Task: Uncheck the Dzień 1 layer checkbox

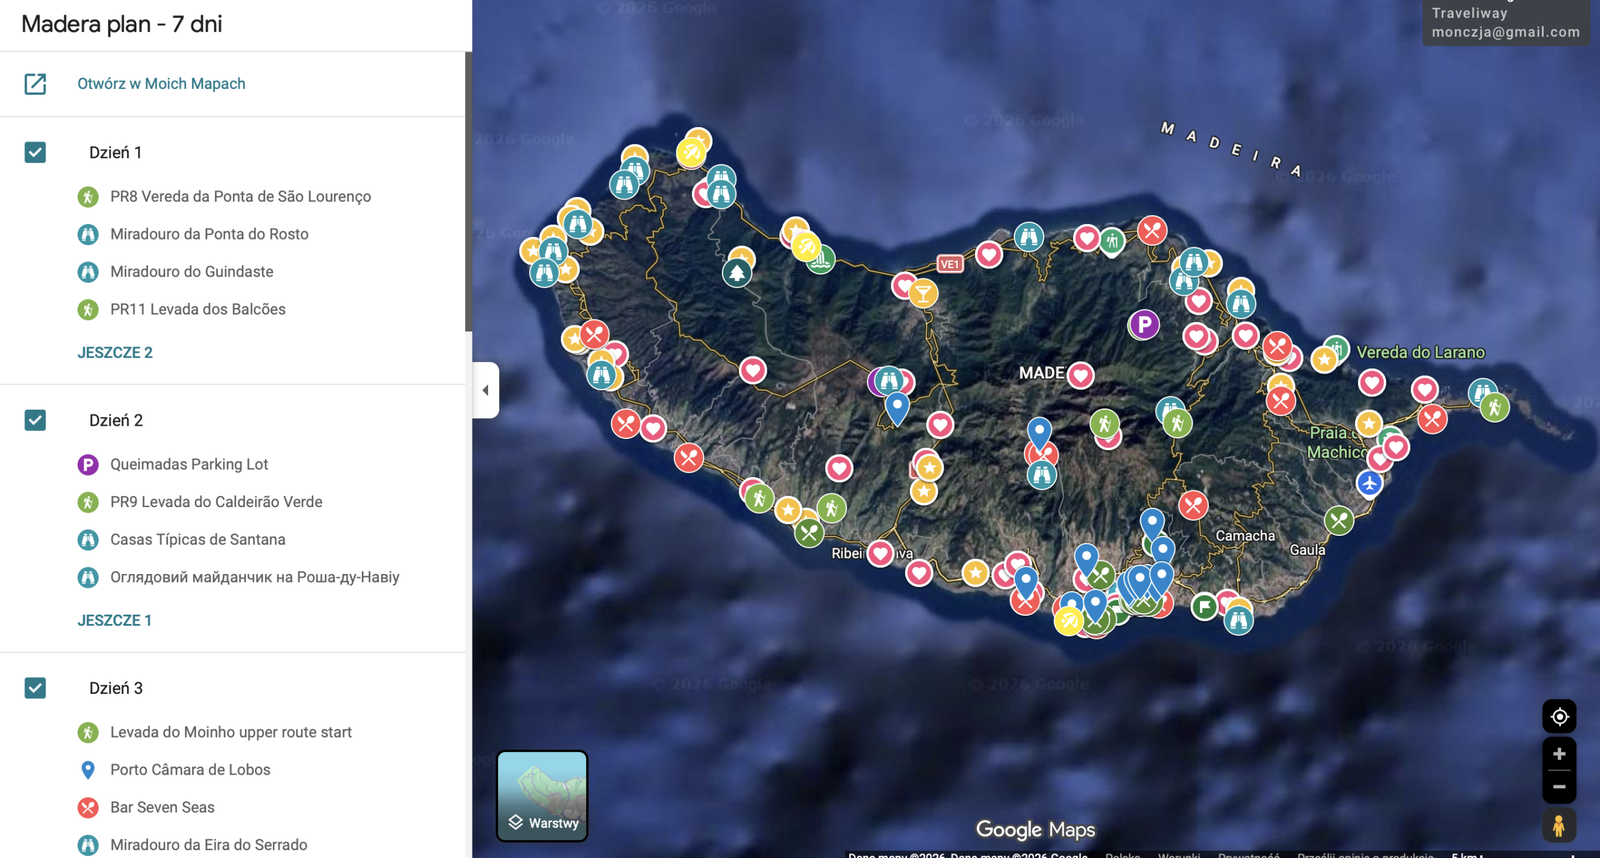Action: [35, 152]
